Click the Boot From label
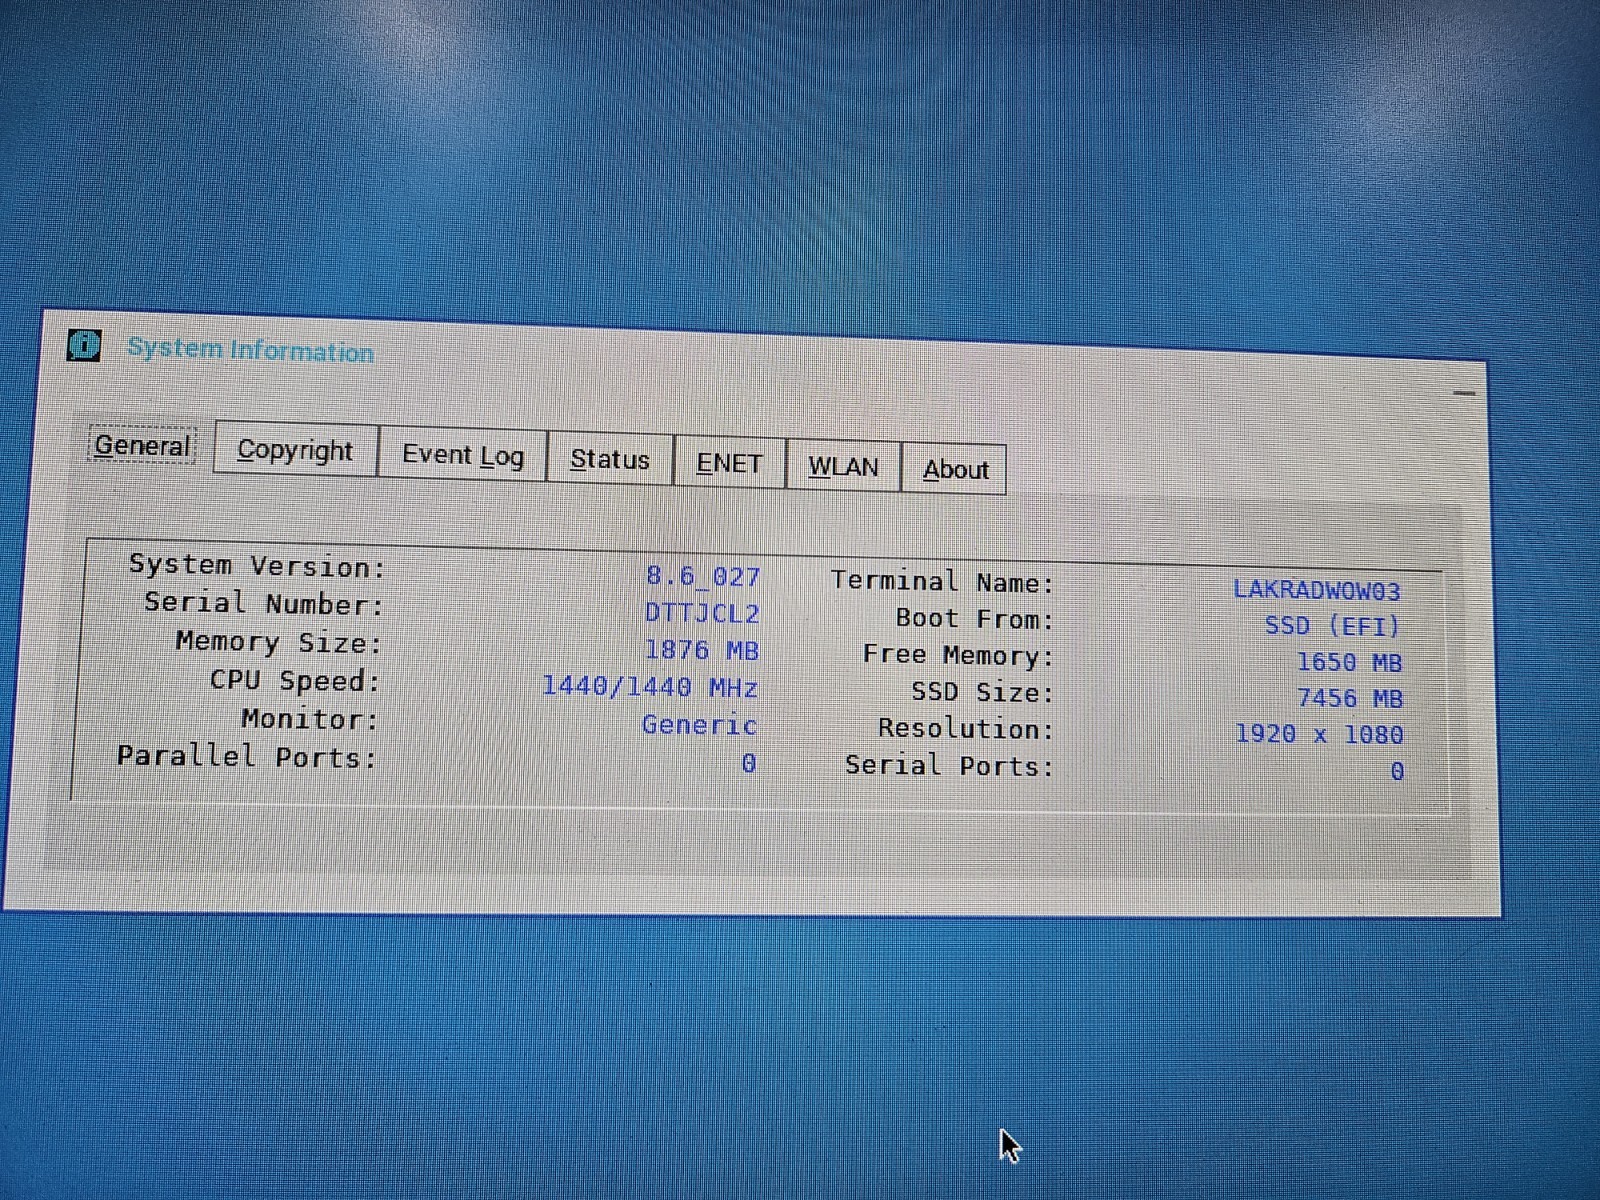 (975, 618)
